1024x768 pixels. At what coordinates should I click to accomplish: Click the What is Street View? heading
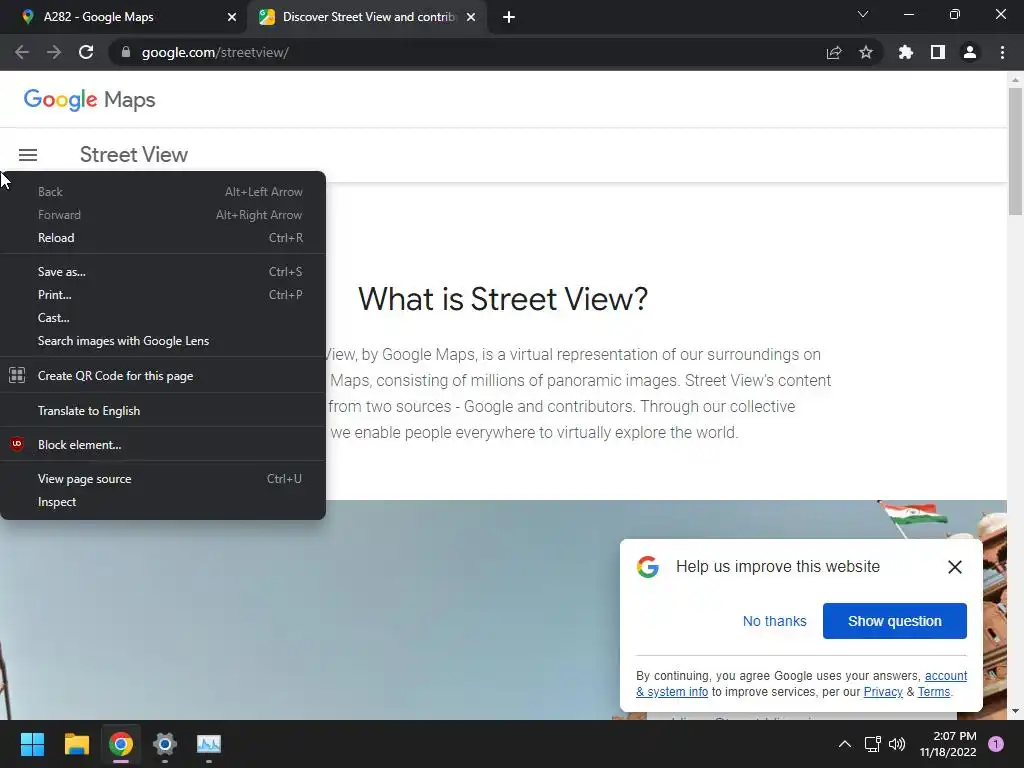tap(503, 299)
